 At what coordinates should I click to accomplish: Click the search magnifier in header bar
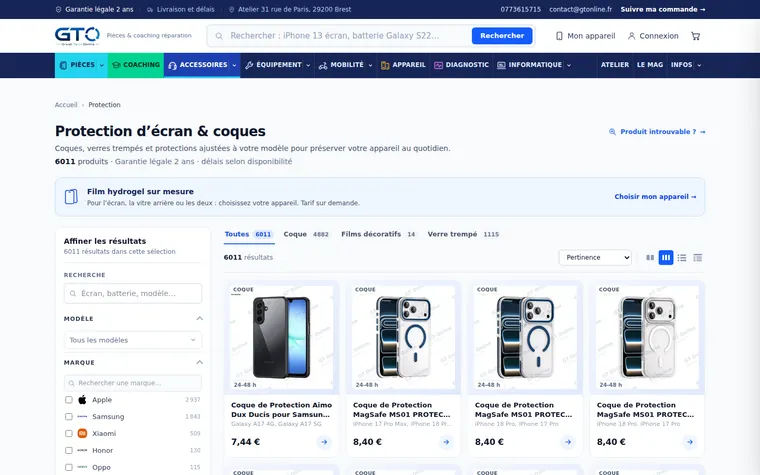[219, 36]
